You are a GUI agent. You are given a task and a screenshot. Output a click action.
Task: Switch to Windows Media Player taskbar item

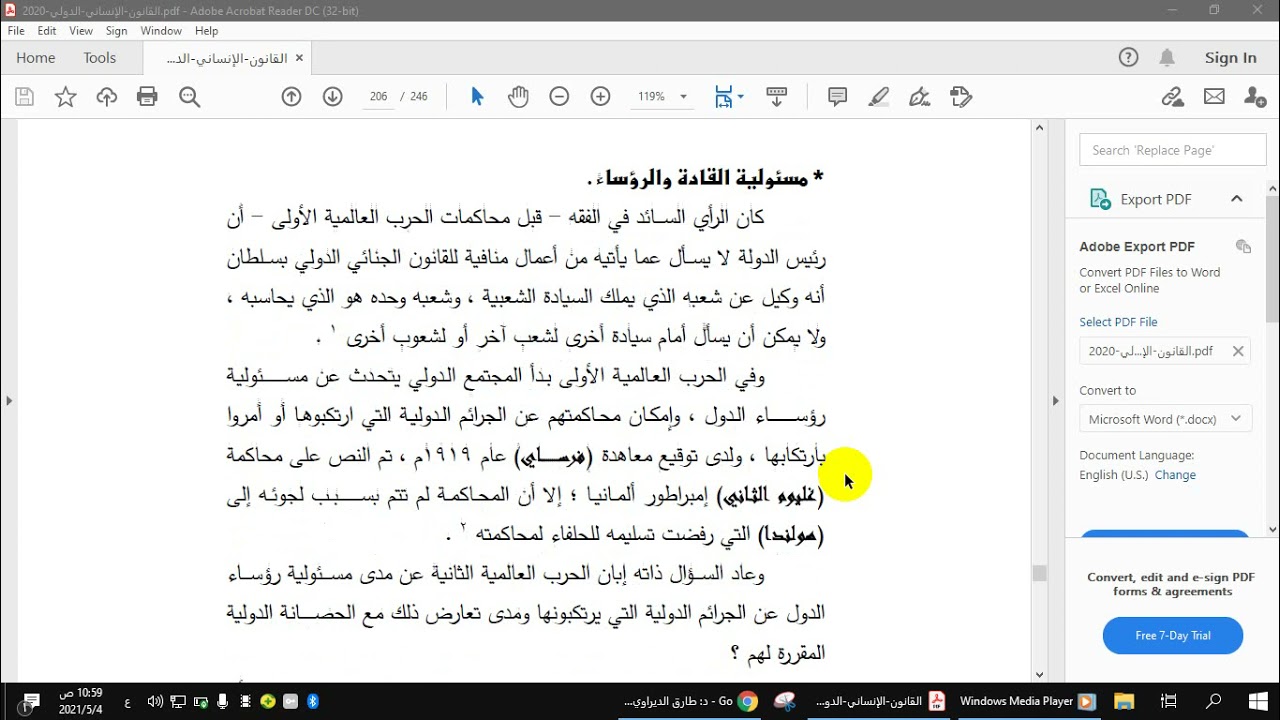point(1027,701)
